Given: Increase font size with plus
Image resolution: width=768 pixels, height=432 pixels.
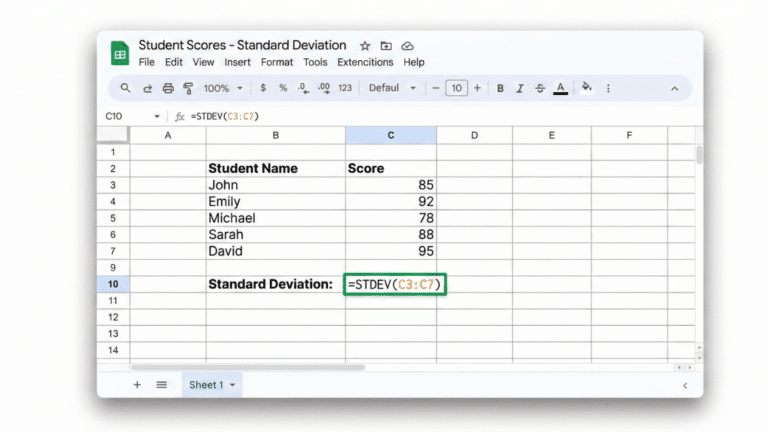Looking at the screenshot, I should point(477,88).
